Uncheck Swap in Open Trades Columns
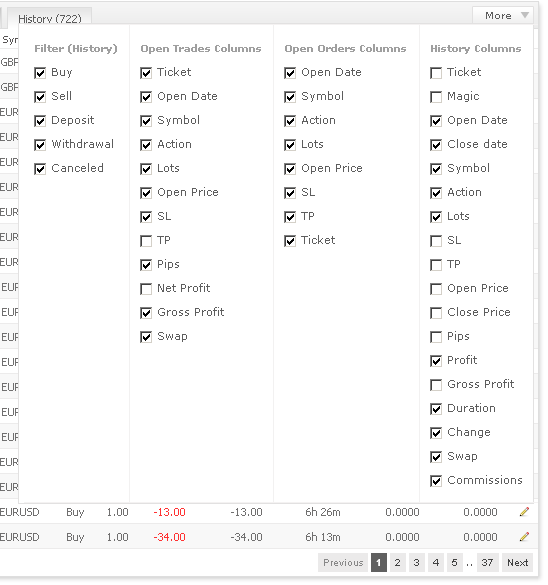The width and height of the screenshot is (548, 585). (x=146, y=337)
